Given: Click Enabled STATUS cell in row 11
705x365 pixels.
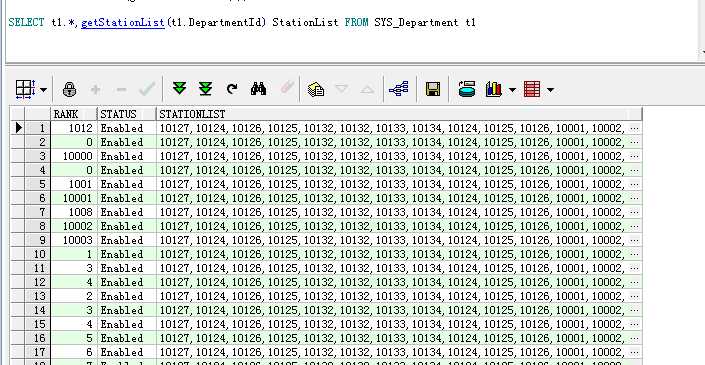Looking at the screenshot, I should click(x=127, y=268).
